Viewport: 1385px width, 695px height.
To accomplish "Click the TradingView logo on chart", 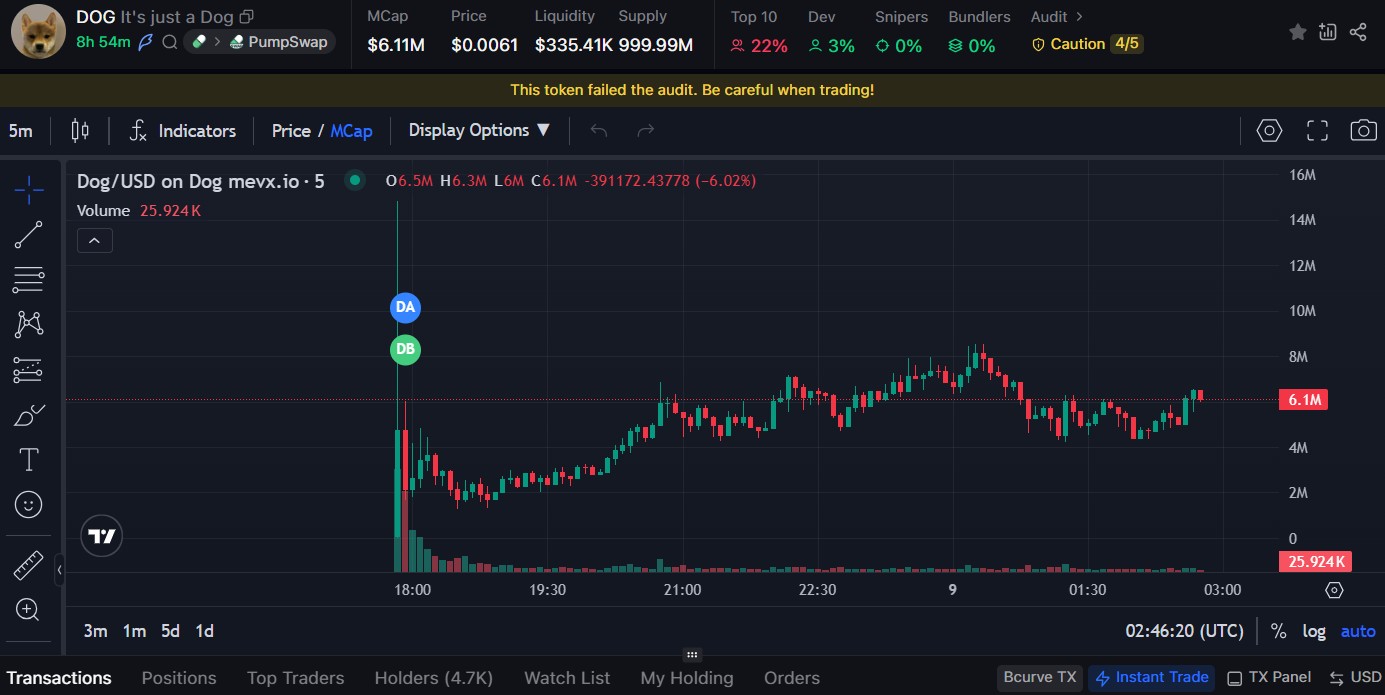I will [102, 536].
